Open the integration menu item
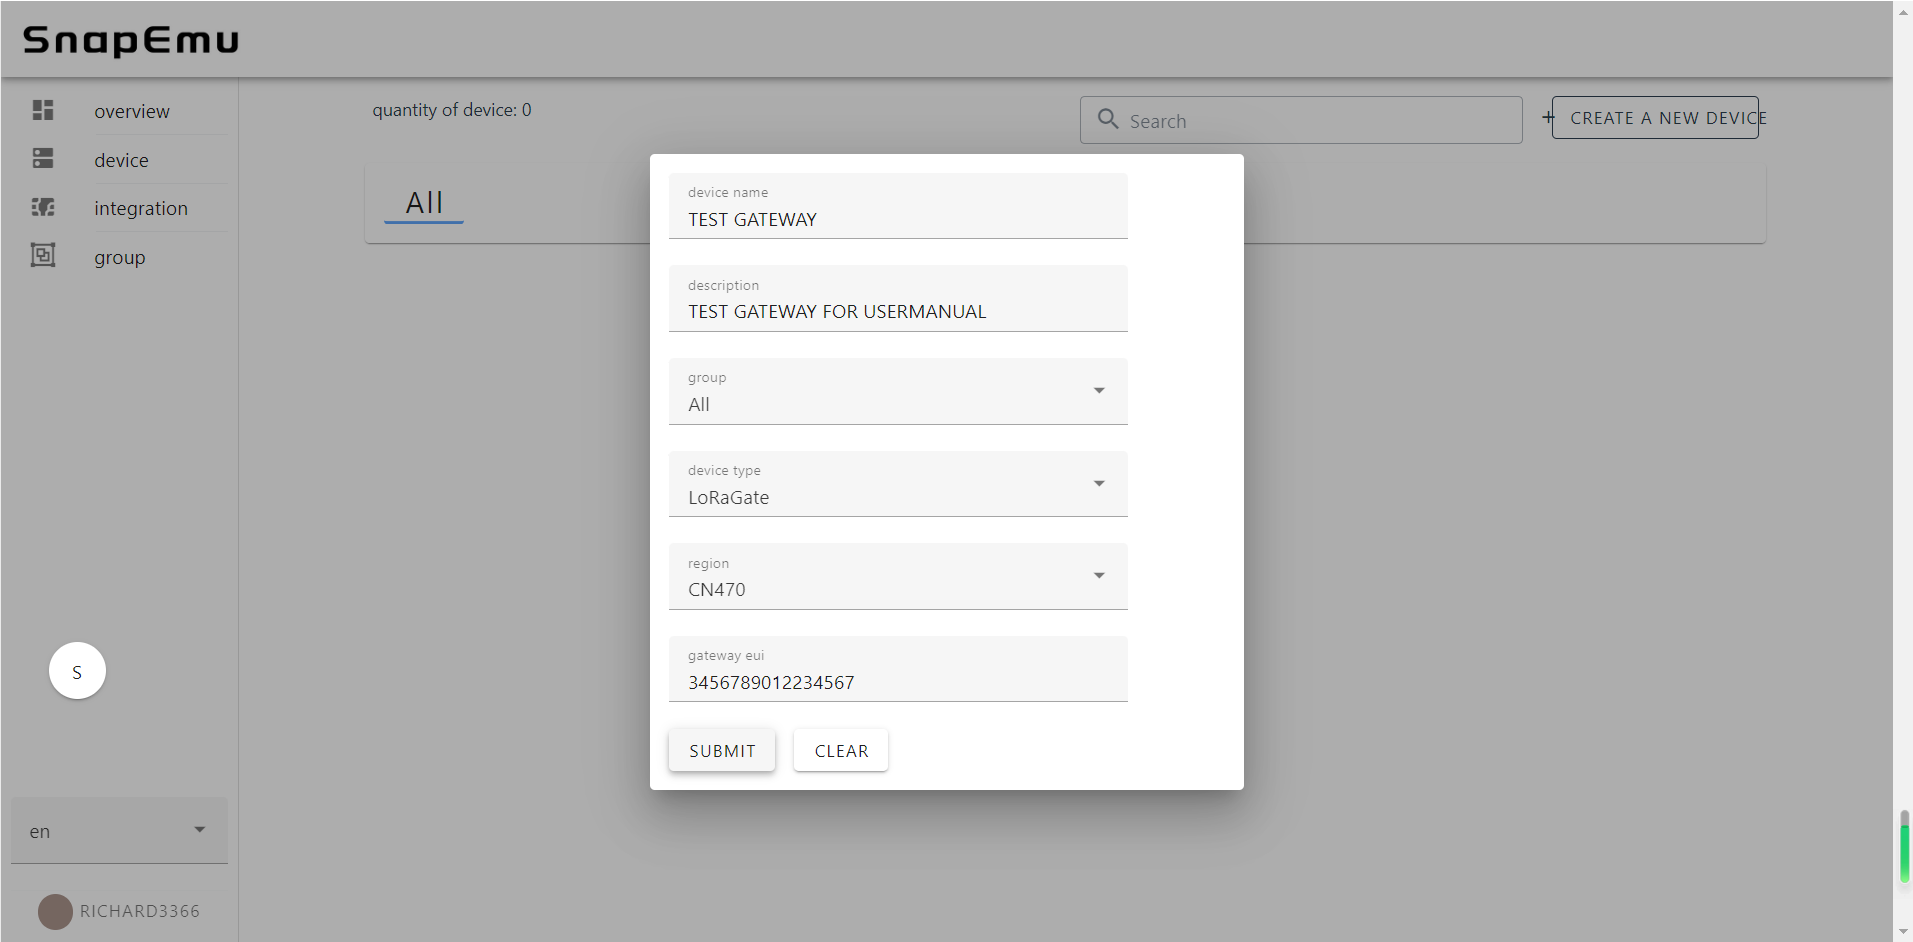1913x942 pixels. [141, 208]
